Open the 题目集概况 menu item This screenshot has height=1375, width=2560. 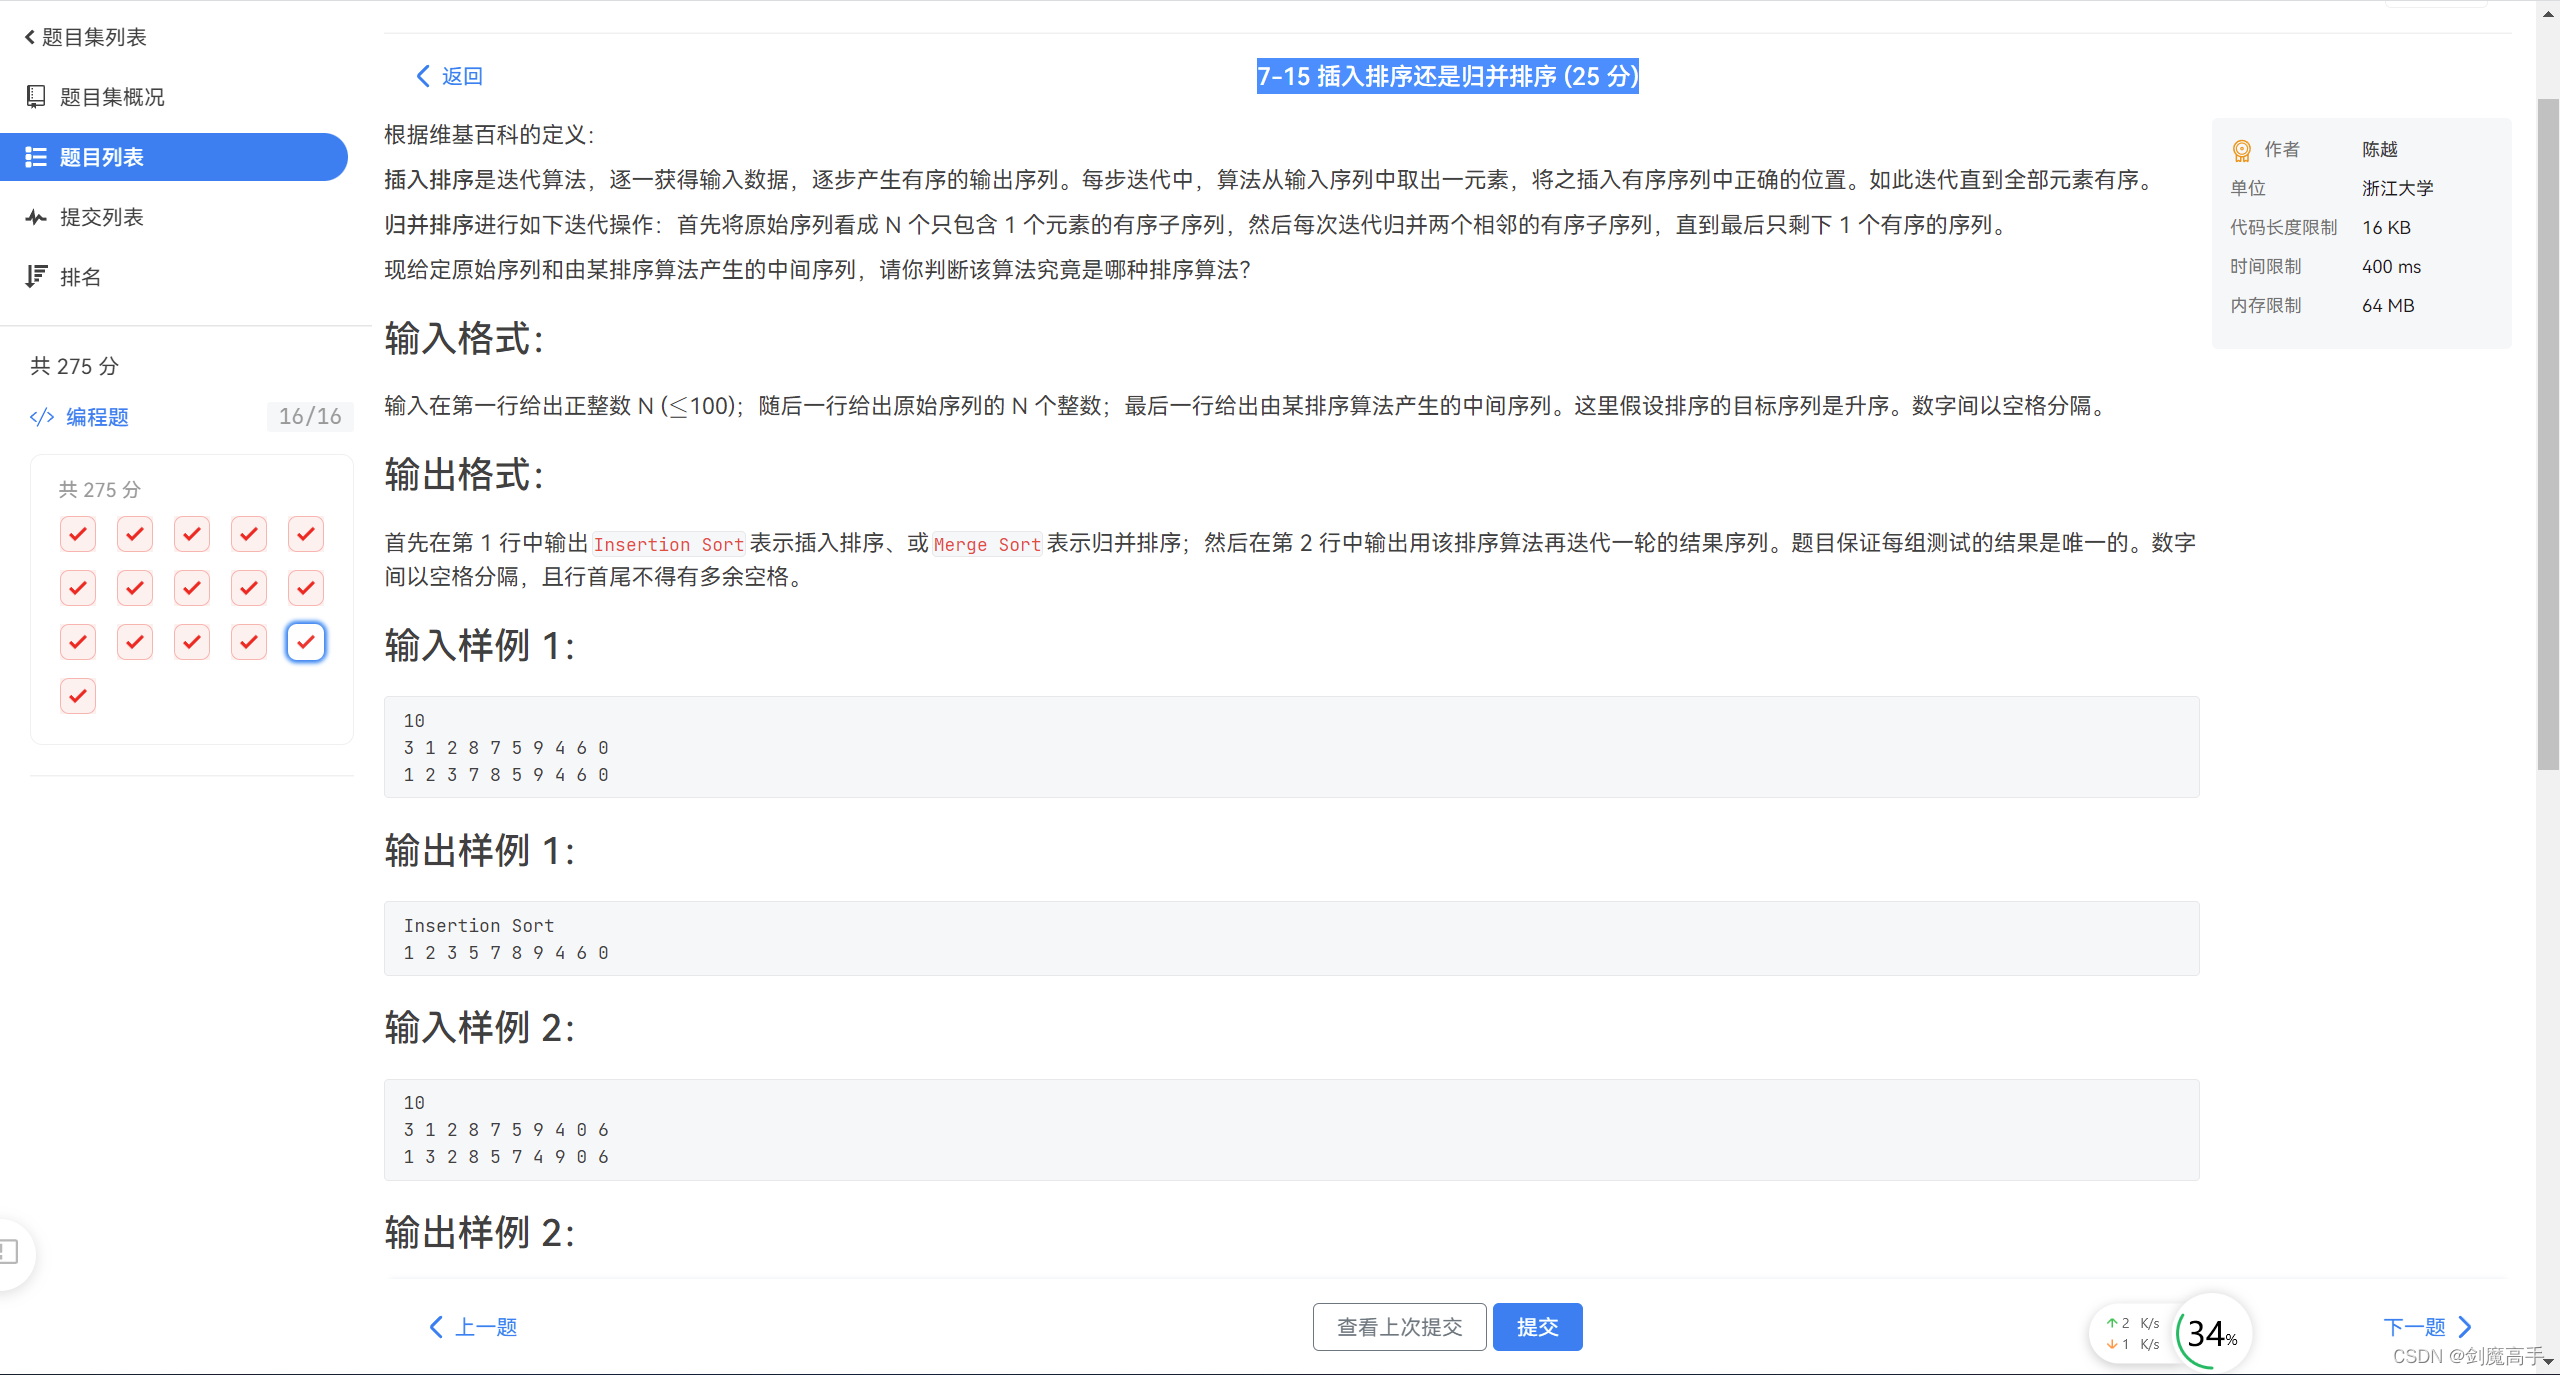tap(36, 96)
